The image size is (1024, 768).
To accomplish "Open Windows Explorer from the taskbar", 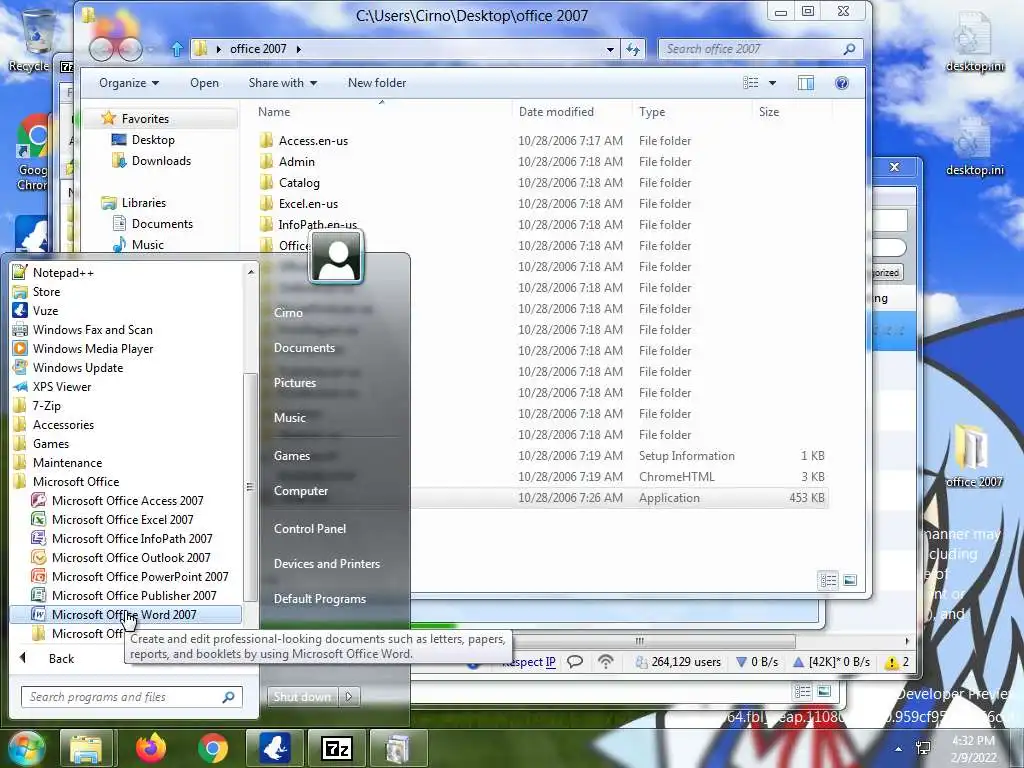I will (86, 748).
